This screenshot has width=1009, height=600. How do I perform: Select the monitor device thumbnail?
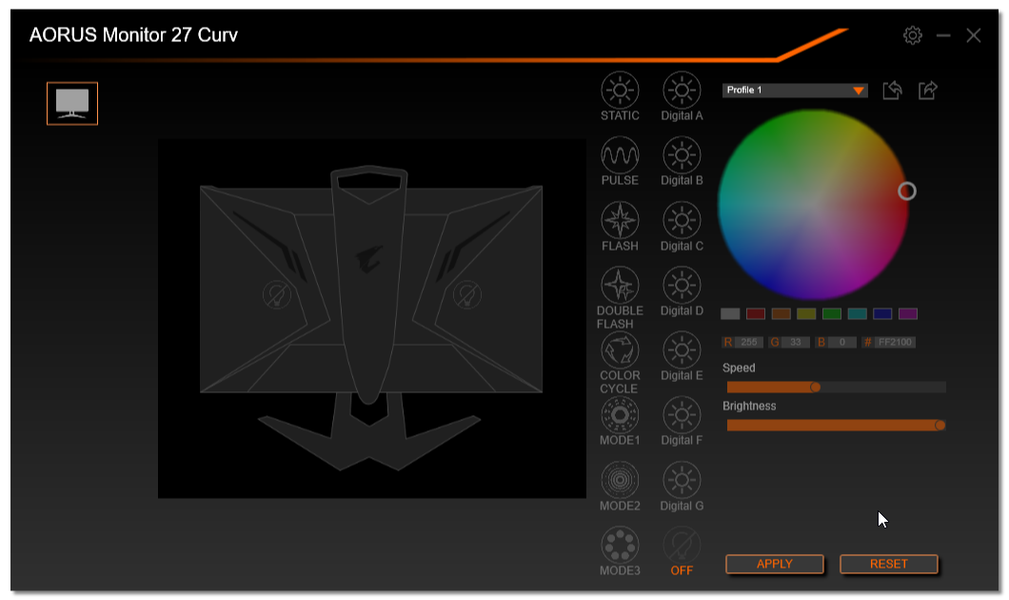72,103
